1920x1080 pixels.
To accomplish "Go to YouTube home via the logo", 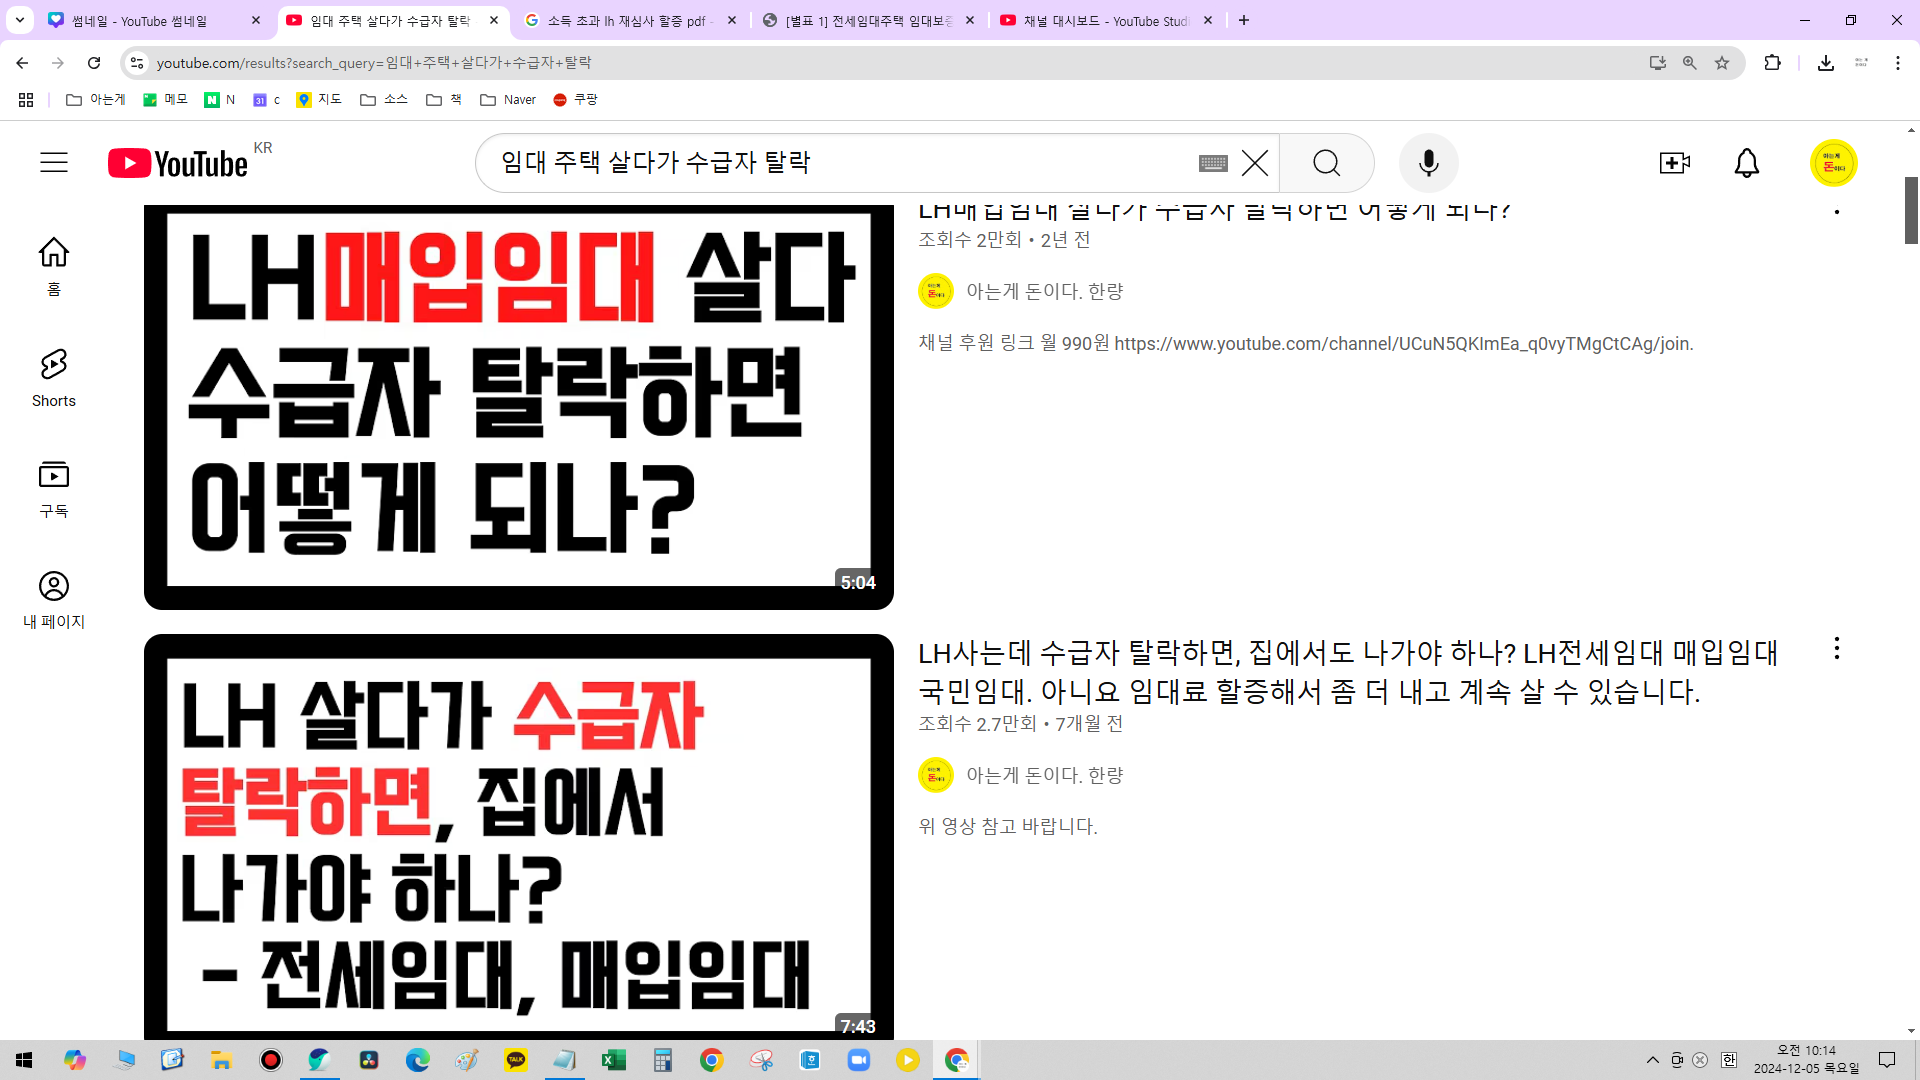I will [178, 163].
